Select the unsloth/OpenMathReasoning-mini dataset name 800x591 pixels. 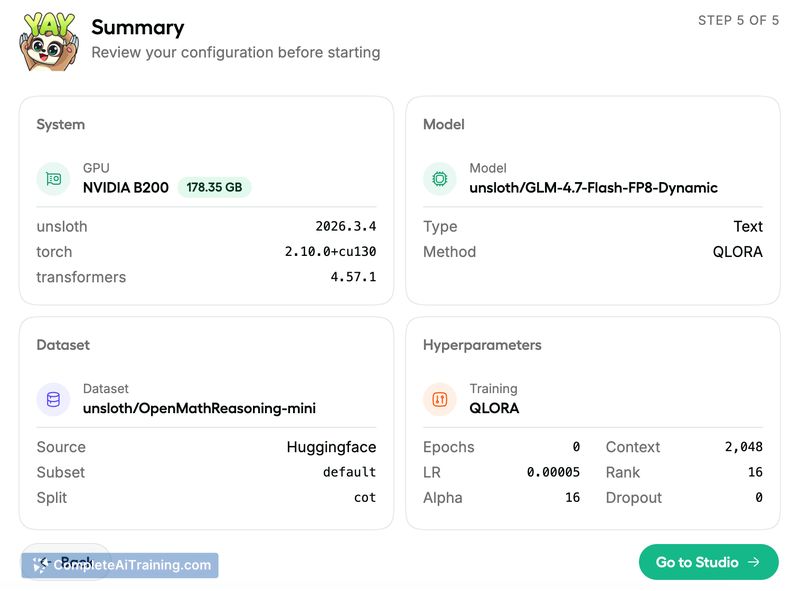click(x=199, y=408)
